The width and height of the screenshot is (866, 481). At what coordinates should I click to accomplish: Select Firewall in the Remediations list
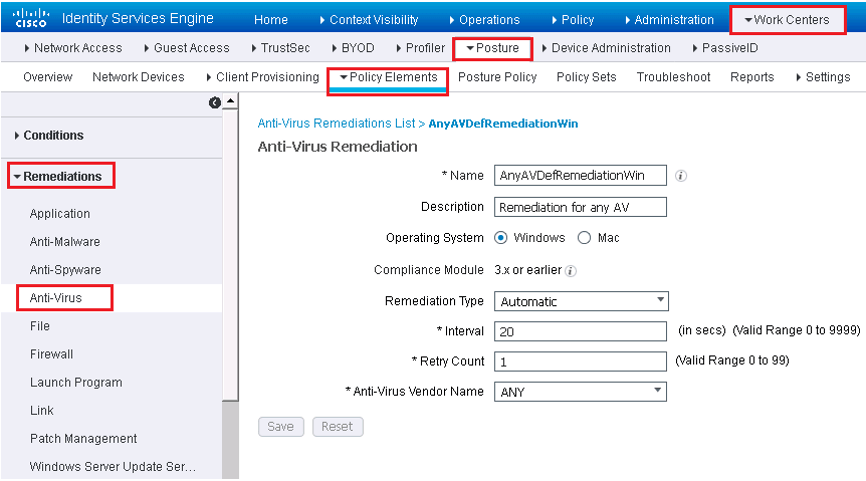click(51, 354)
